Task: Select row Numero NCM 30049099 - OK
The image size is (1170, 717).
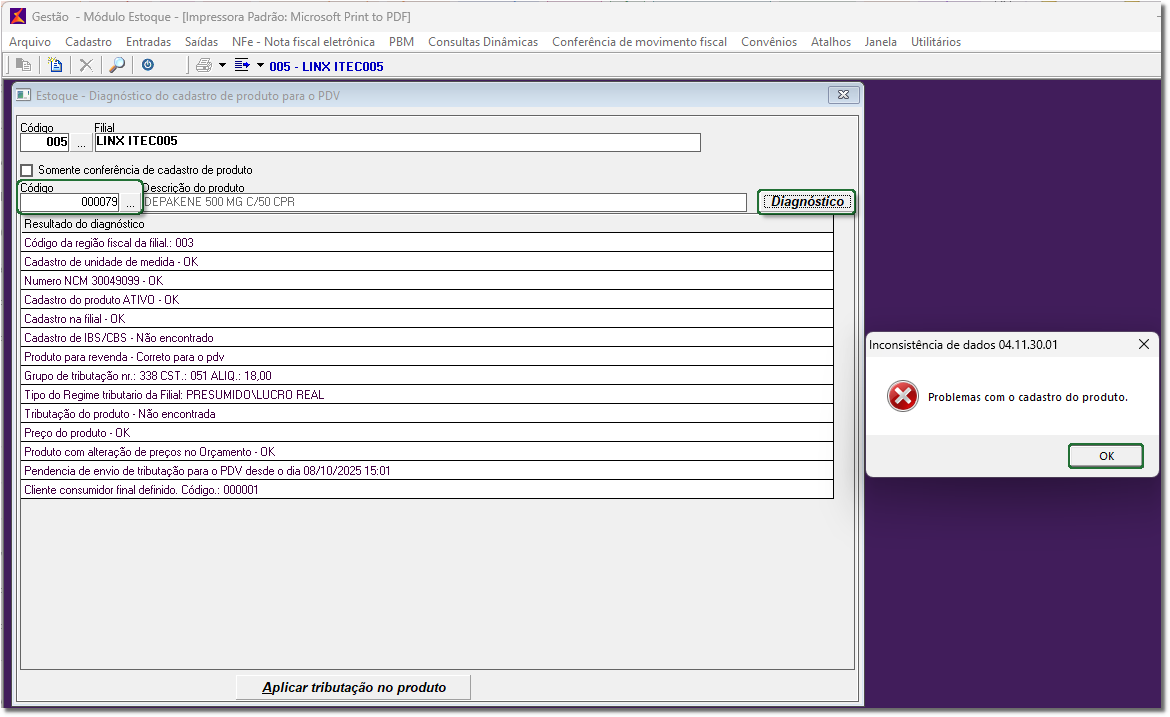Action: coord(427,281)
